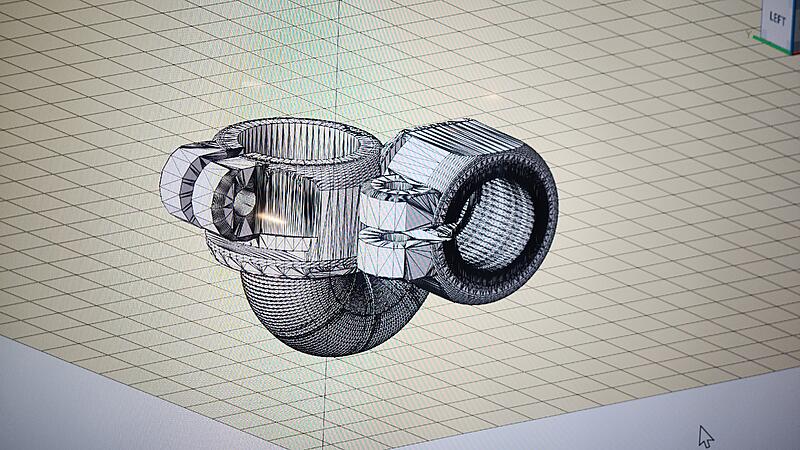Click the Y axis label near ViewCube

click(x=749, y=34)
